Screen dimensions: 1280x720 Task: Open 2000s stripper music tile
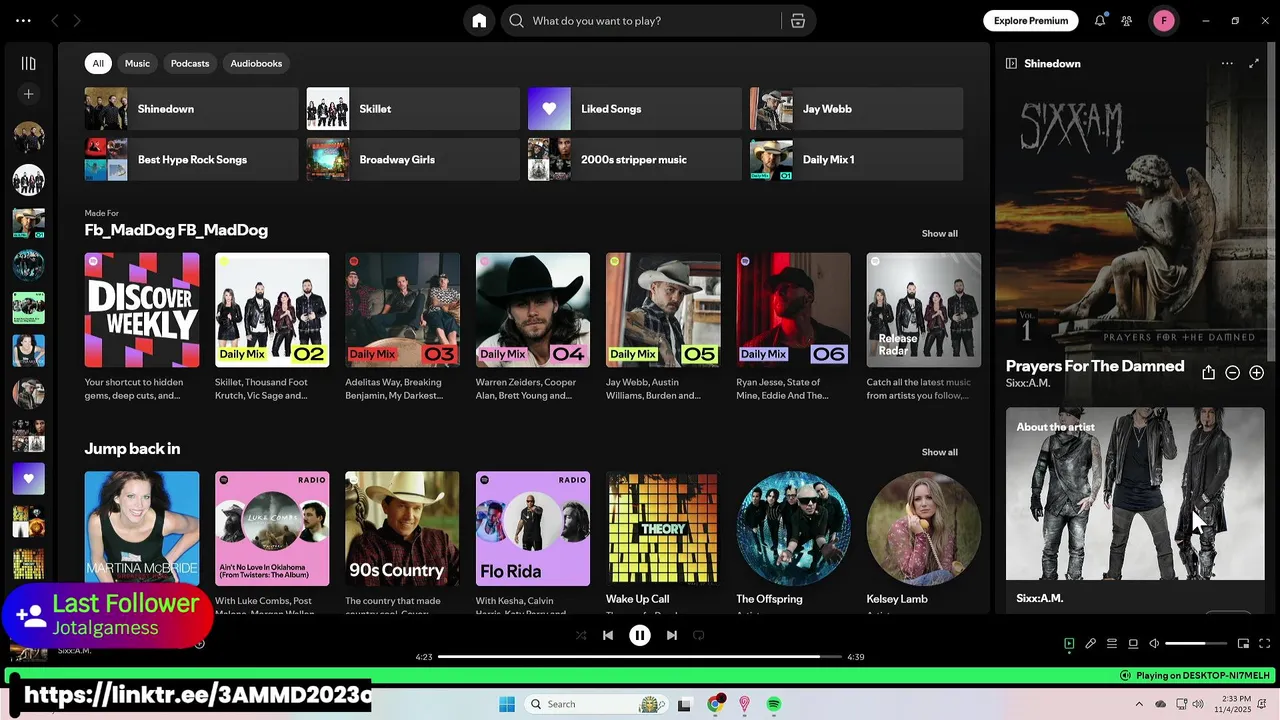635,160
